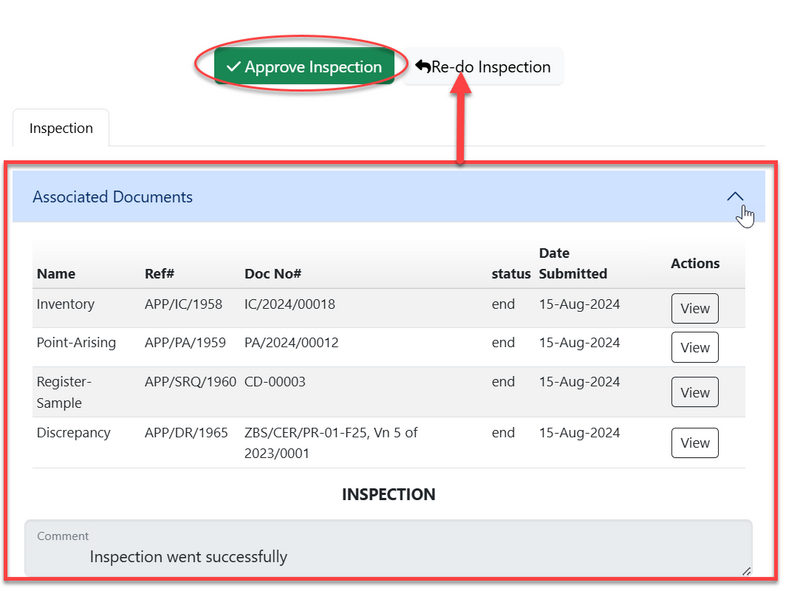Click document number CD-00003
Screen dimensions: 800x591
275,382
